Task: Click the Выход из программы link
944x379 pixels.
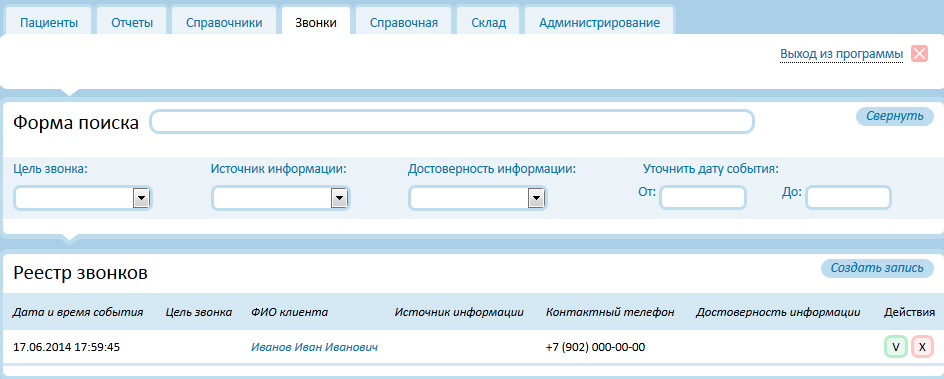Action: [x=842, y=54]
